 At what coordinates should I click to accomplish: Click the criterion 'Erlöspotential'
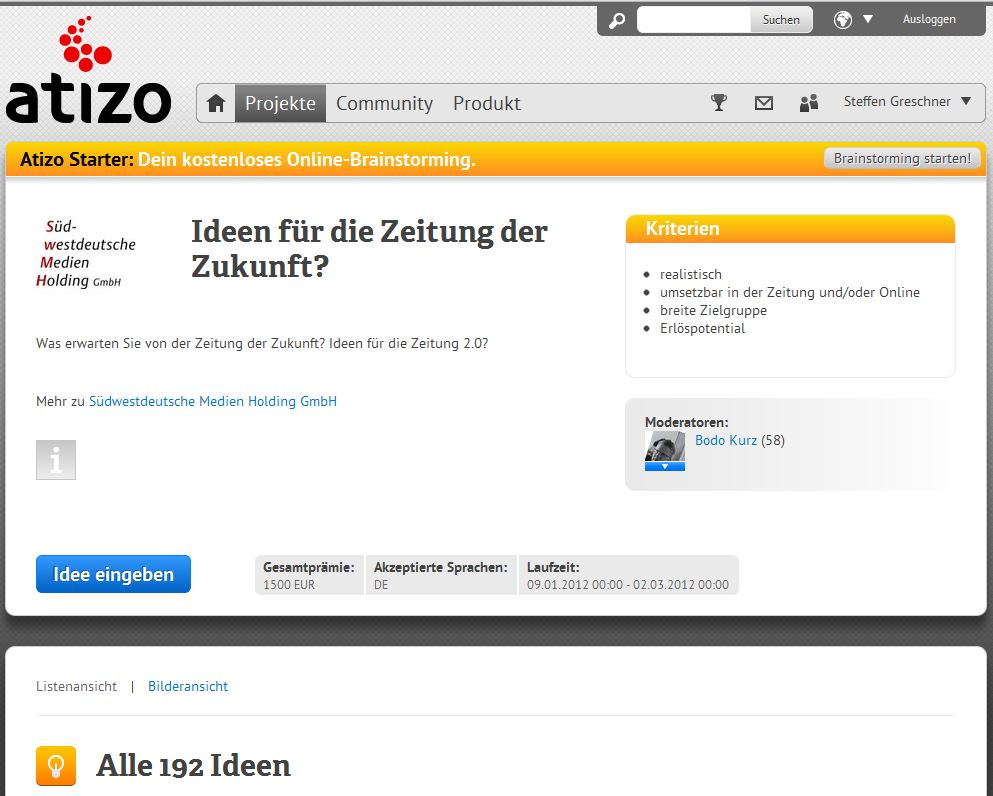click(702, 329)
